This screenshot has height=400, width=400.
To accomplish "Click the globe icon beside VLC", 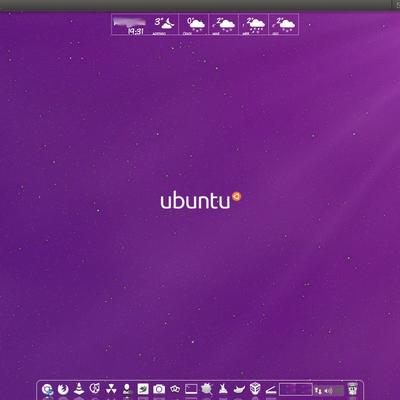I will [95, 389].
